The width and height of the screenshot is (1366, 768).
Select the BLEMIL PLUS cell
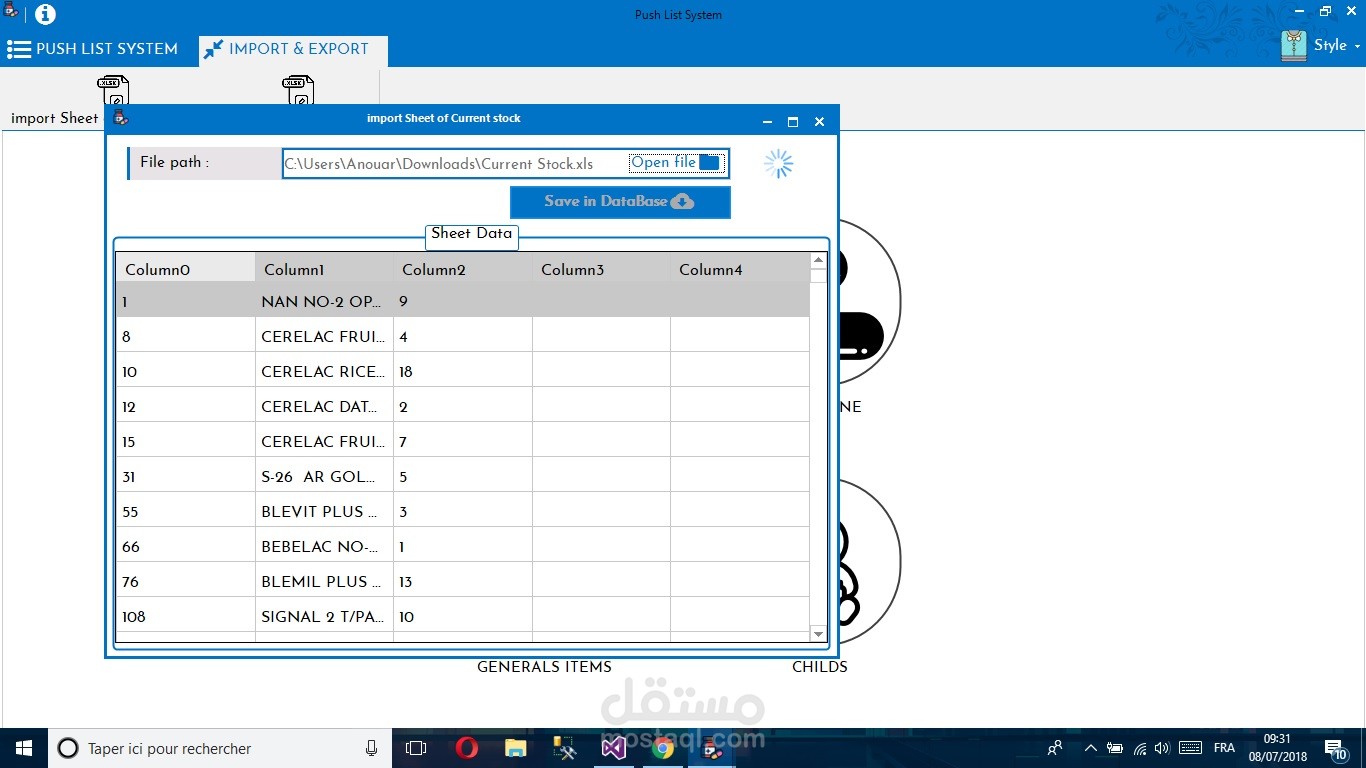(325, 582)
